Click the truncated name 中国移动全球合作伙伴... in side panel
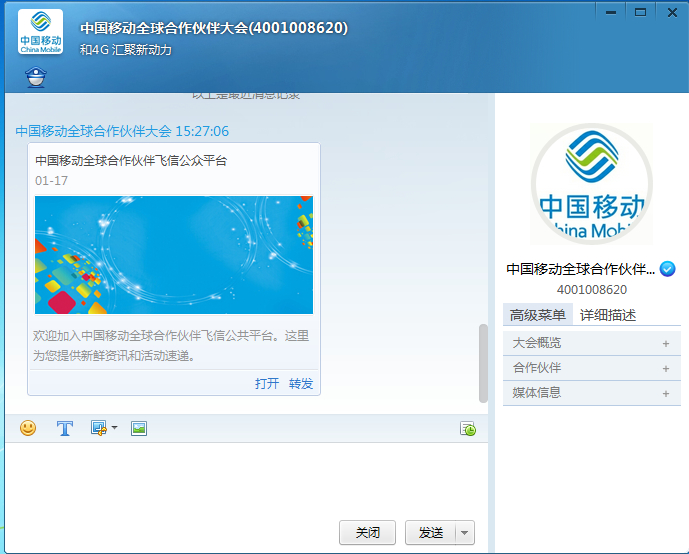This screenshot has width=689, height=554. pos(580,268)
